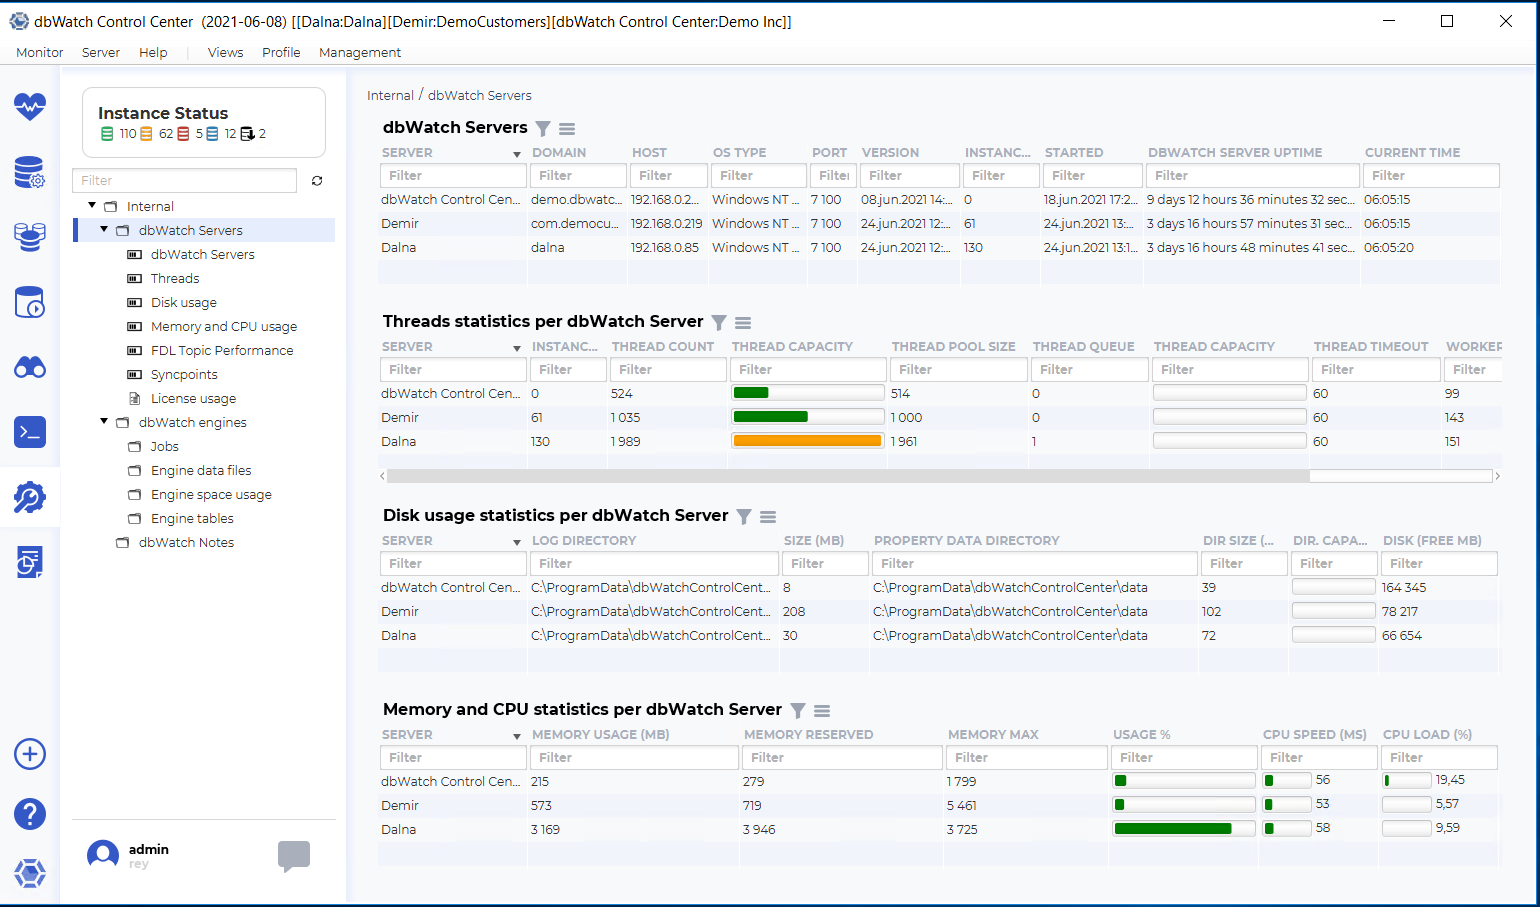This screenshot has width=1540, height=907.
Task: Click the HOST filter field in dbWatch Servers
Action: (668, 175)
